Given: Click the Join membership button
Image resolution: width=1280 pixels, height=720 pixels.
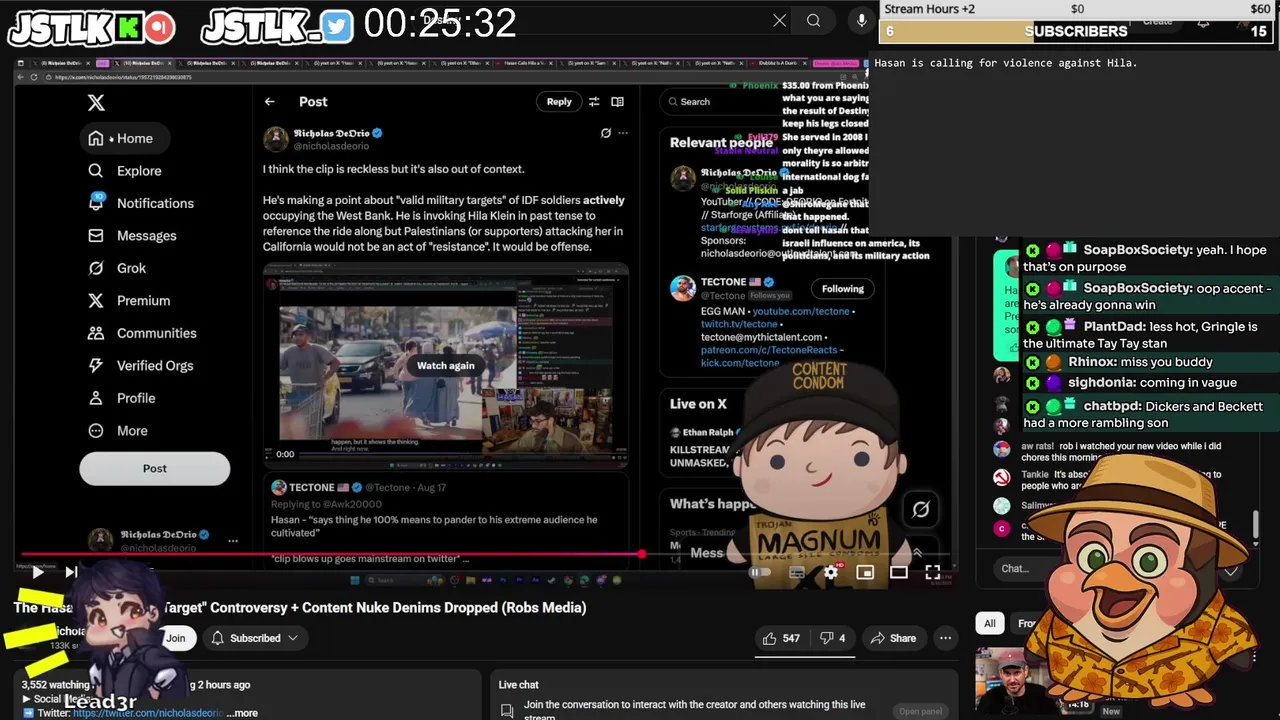Looking at the screenshot, I should [x=176, y=638].
